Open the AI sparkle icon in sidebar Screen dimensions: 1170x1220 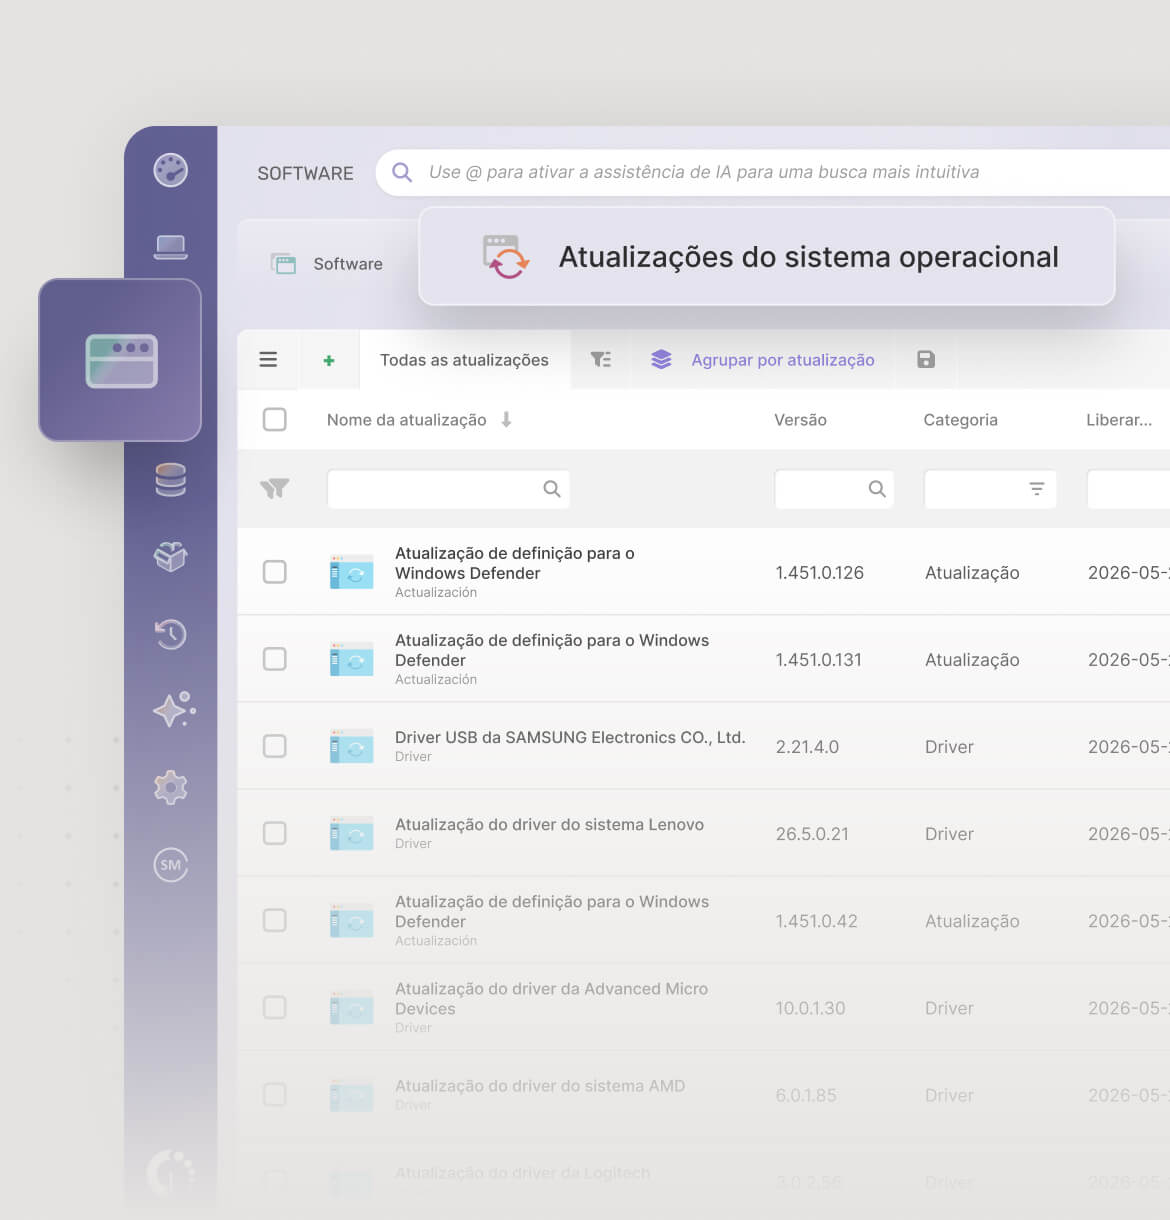pos(173,710)
